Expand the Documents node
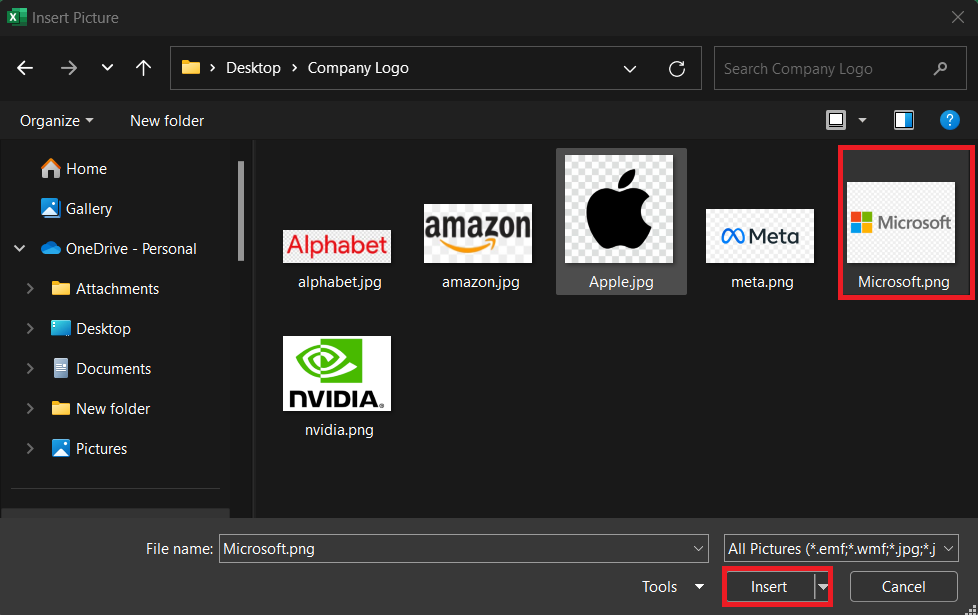Screen dimensions: 978x615 coord(30,368)
